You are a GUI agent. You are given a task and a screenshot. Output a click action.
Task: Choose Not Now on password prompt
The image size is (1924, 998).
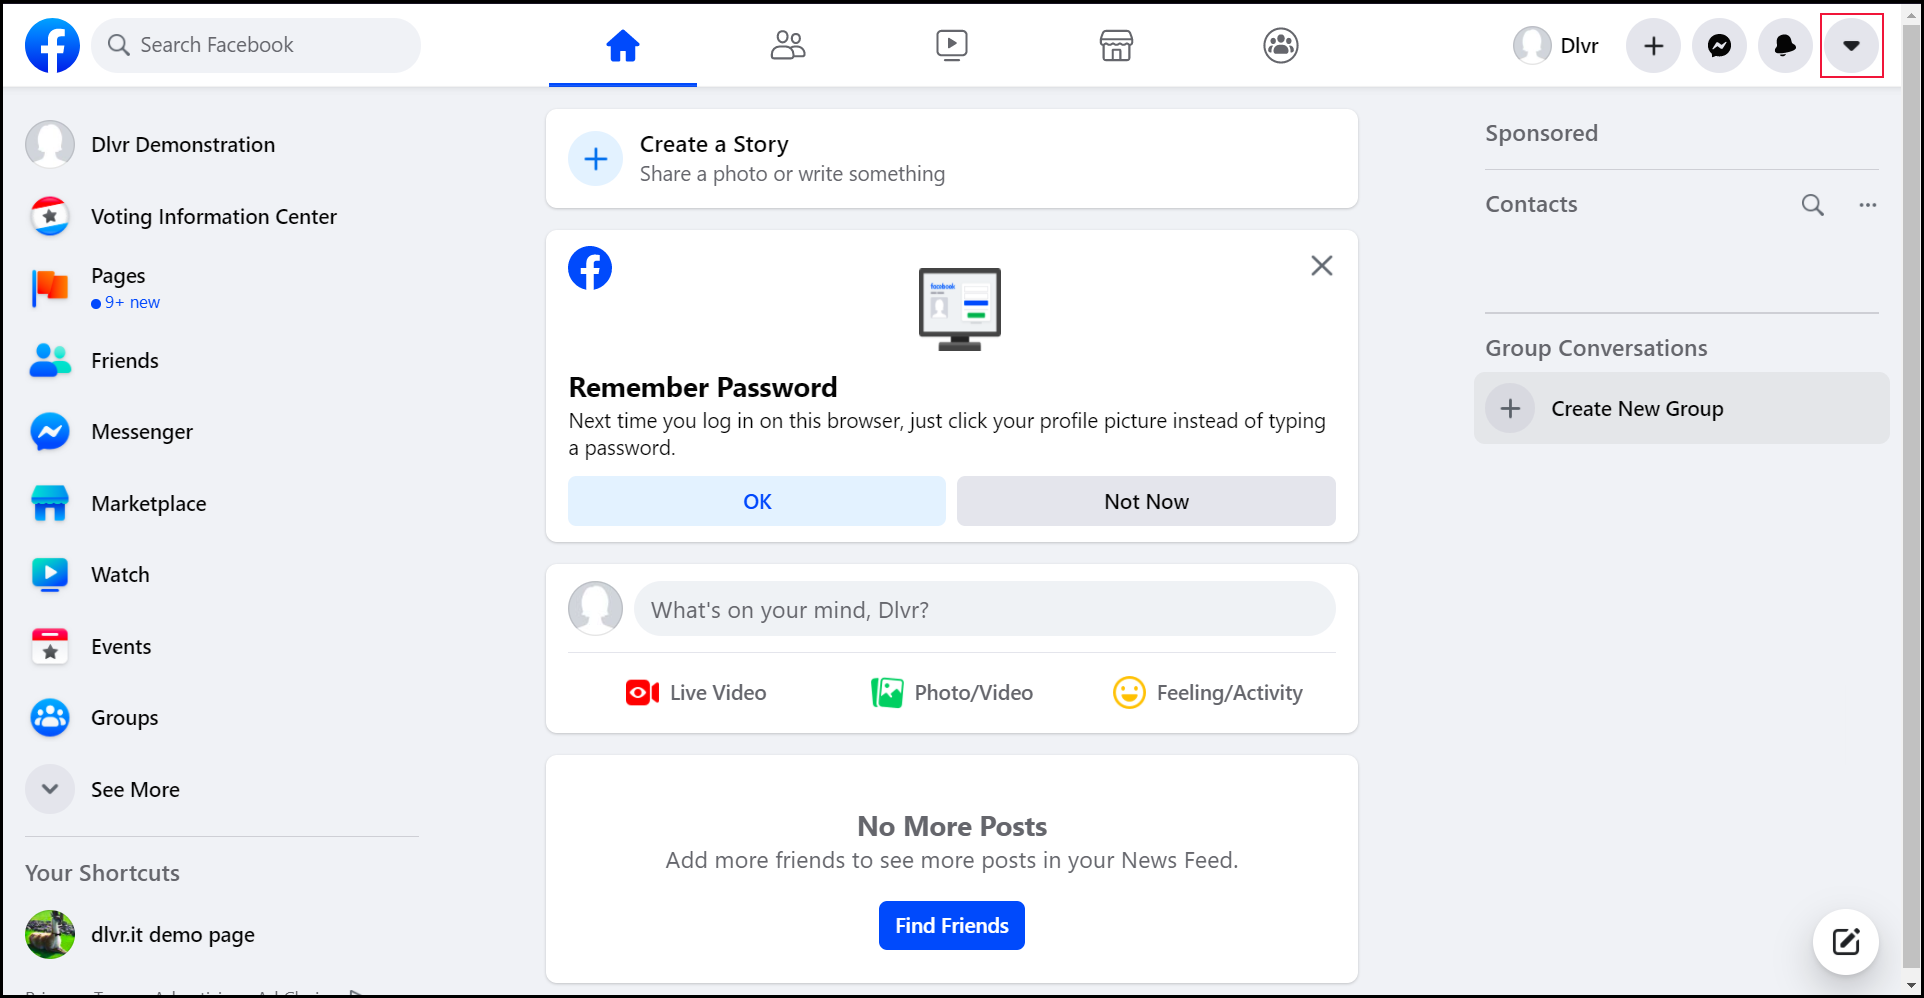1146,501
